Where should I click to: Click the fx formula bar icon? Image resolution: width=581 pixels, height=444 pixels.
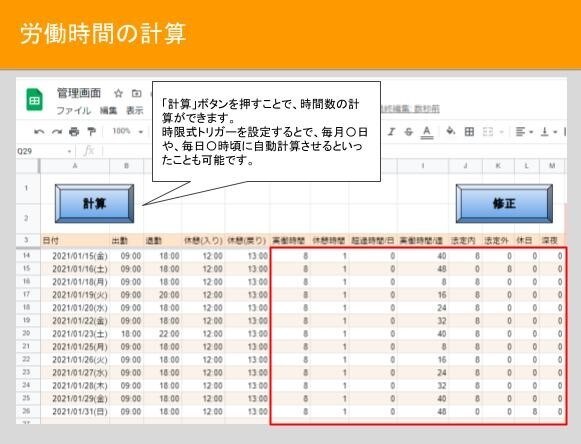89,151
